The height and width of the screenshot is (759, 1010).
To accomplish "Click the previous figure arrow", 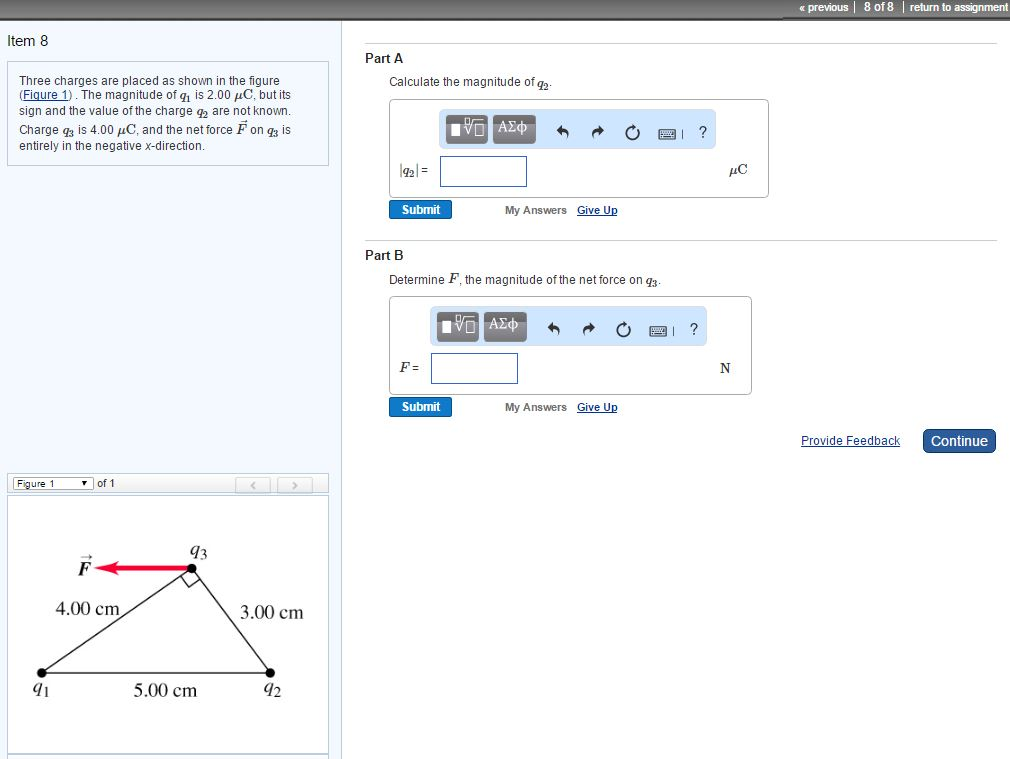I will click(253, 484).
